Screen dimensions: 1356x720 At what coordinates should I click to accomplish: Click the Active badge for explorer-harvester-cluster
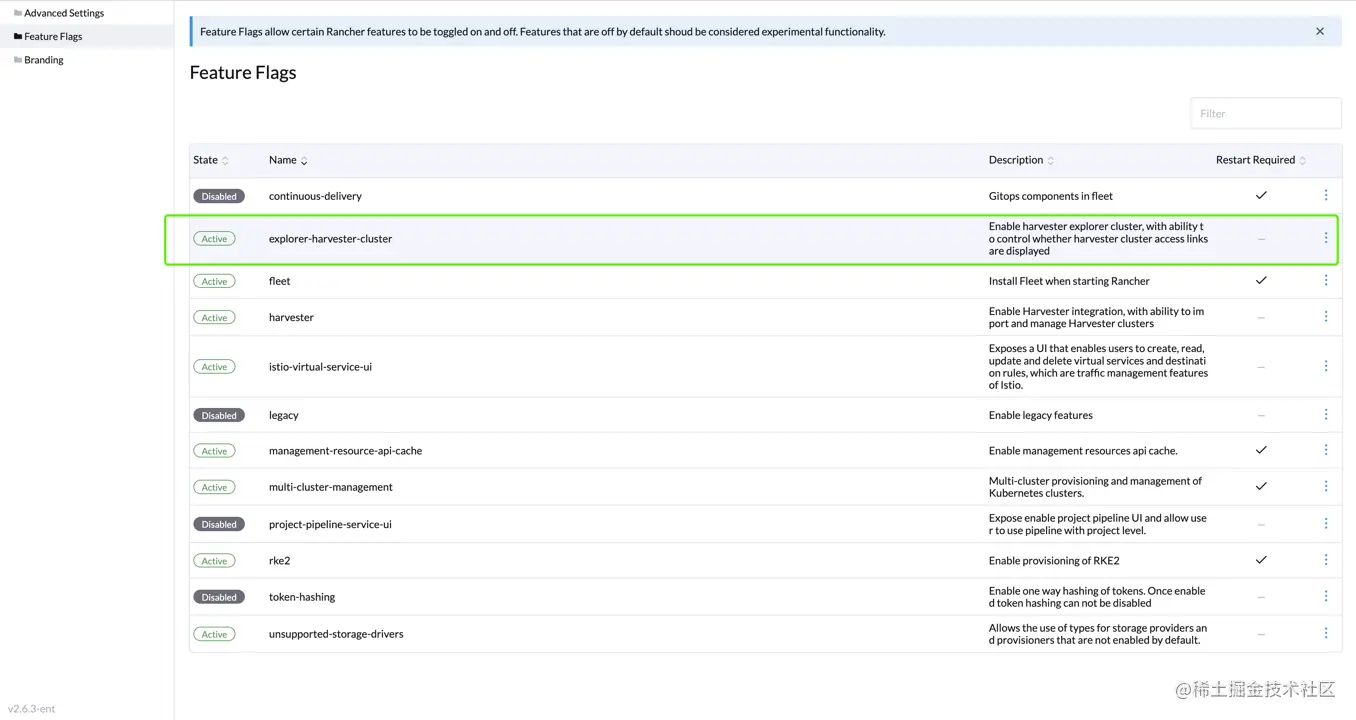214,239
